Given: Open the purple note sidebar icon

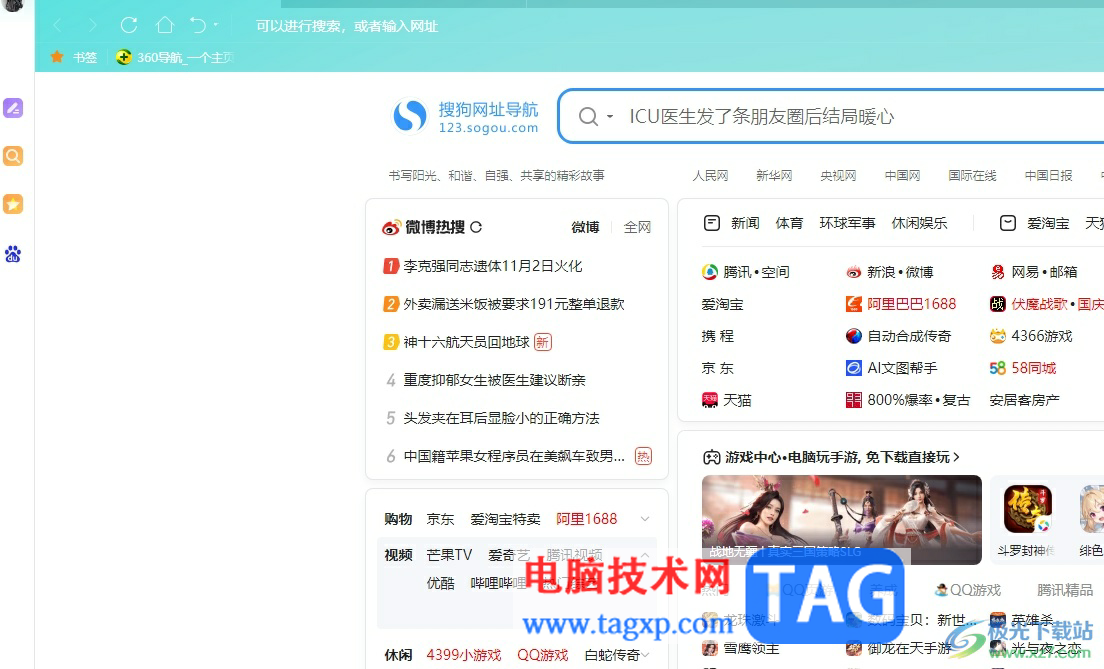Looking at the screenshot, I should click(x=13, y=108).
